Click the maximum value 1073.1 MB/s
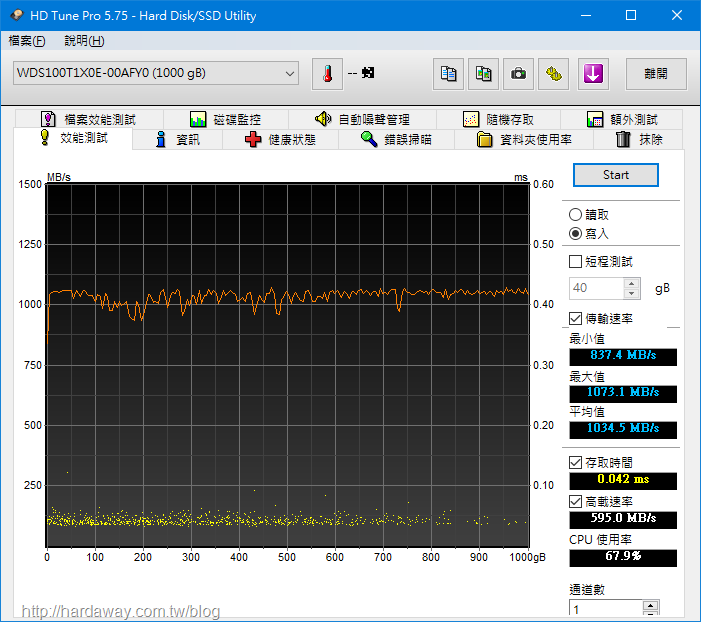The width and height of the screenshot is (701, 622). [623, 393]
